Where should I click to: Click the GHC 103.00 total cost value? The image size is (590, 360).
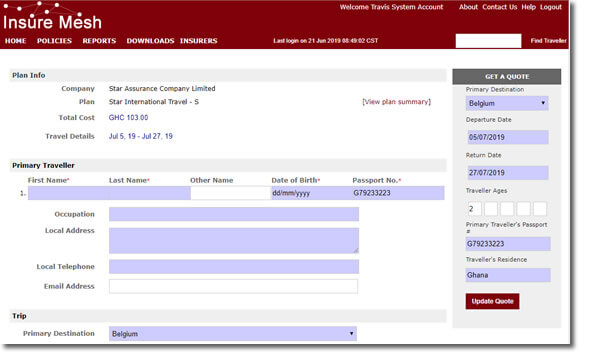point(128,117)
